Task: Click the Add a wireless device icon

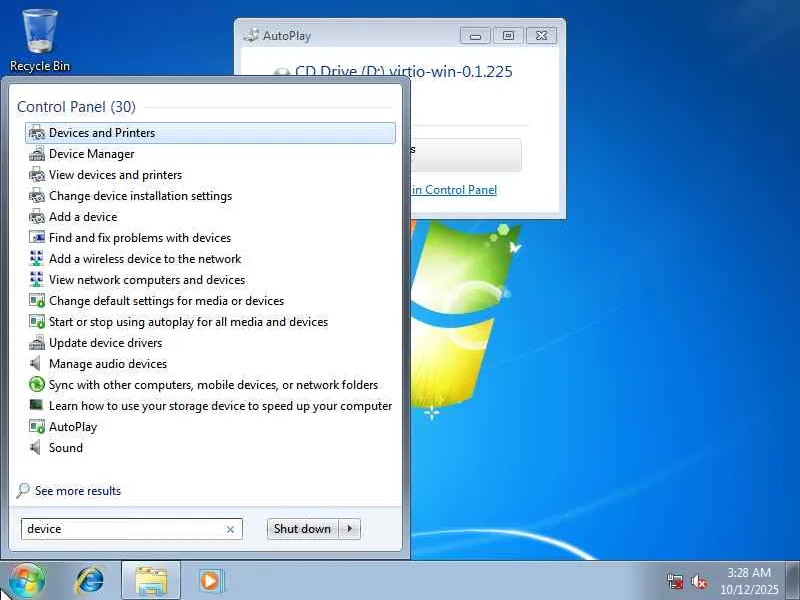Action: [37, 259]
